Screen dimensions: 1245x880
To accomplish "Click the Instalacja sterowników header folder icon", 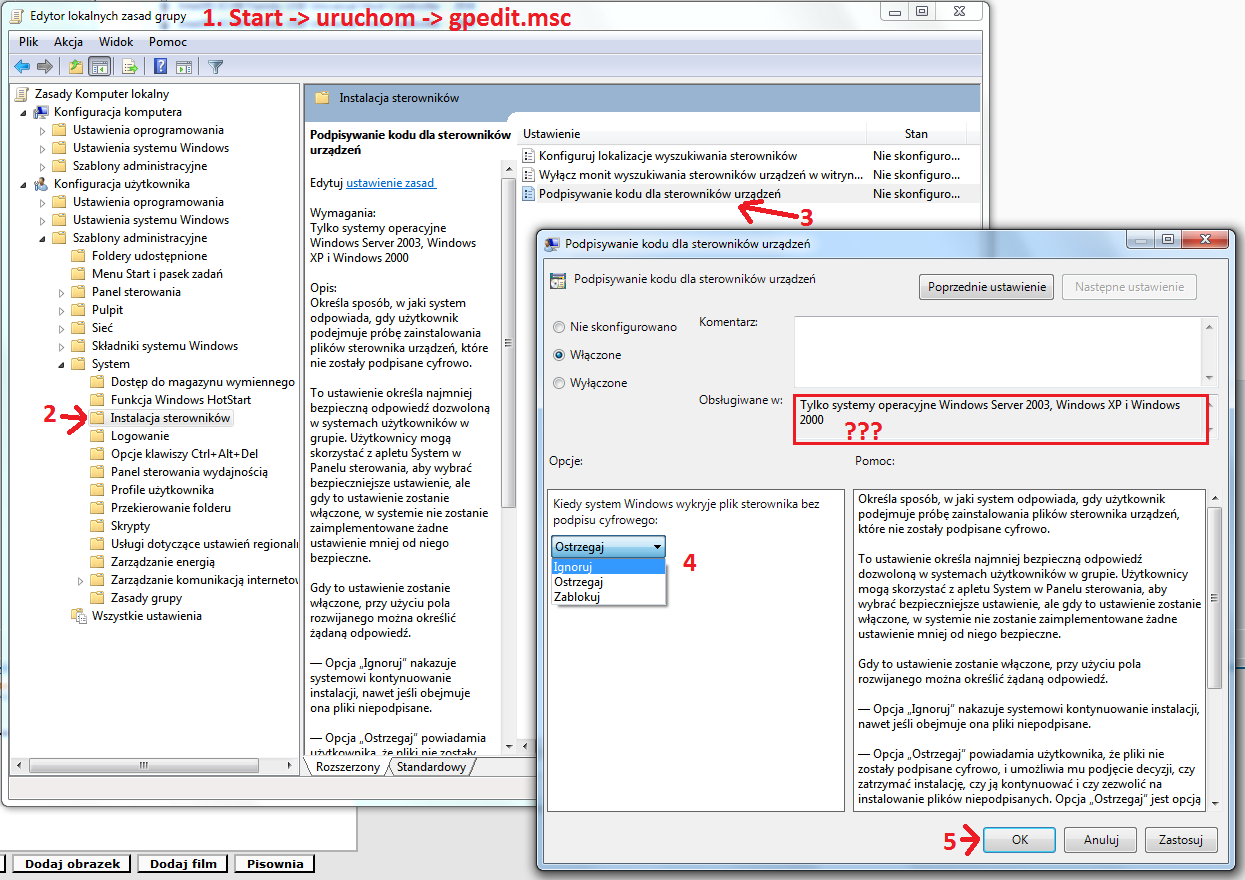I will pyautogui.click(x=322, y=98).
